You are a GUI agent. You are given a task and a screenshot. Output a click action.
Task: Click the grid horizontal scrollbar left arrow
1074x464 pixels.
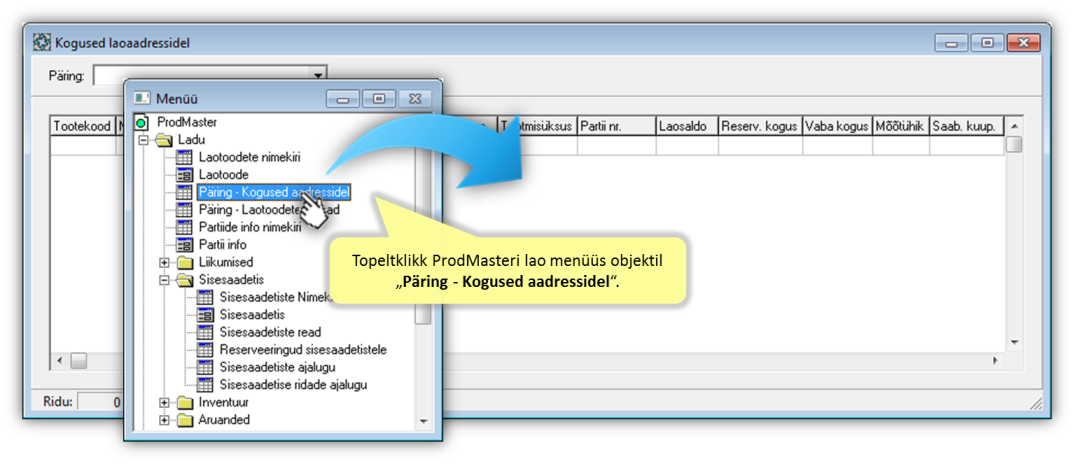(x=60, y=360)
